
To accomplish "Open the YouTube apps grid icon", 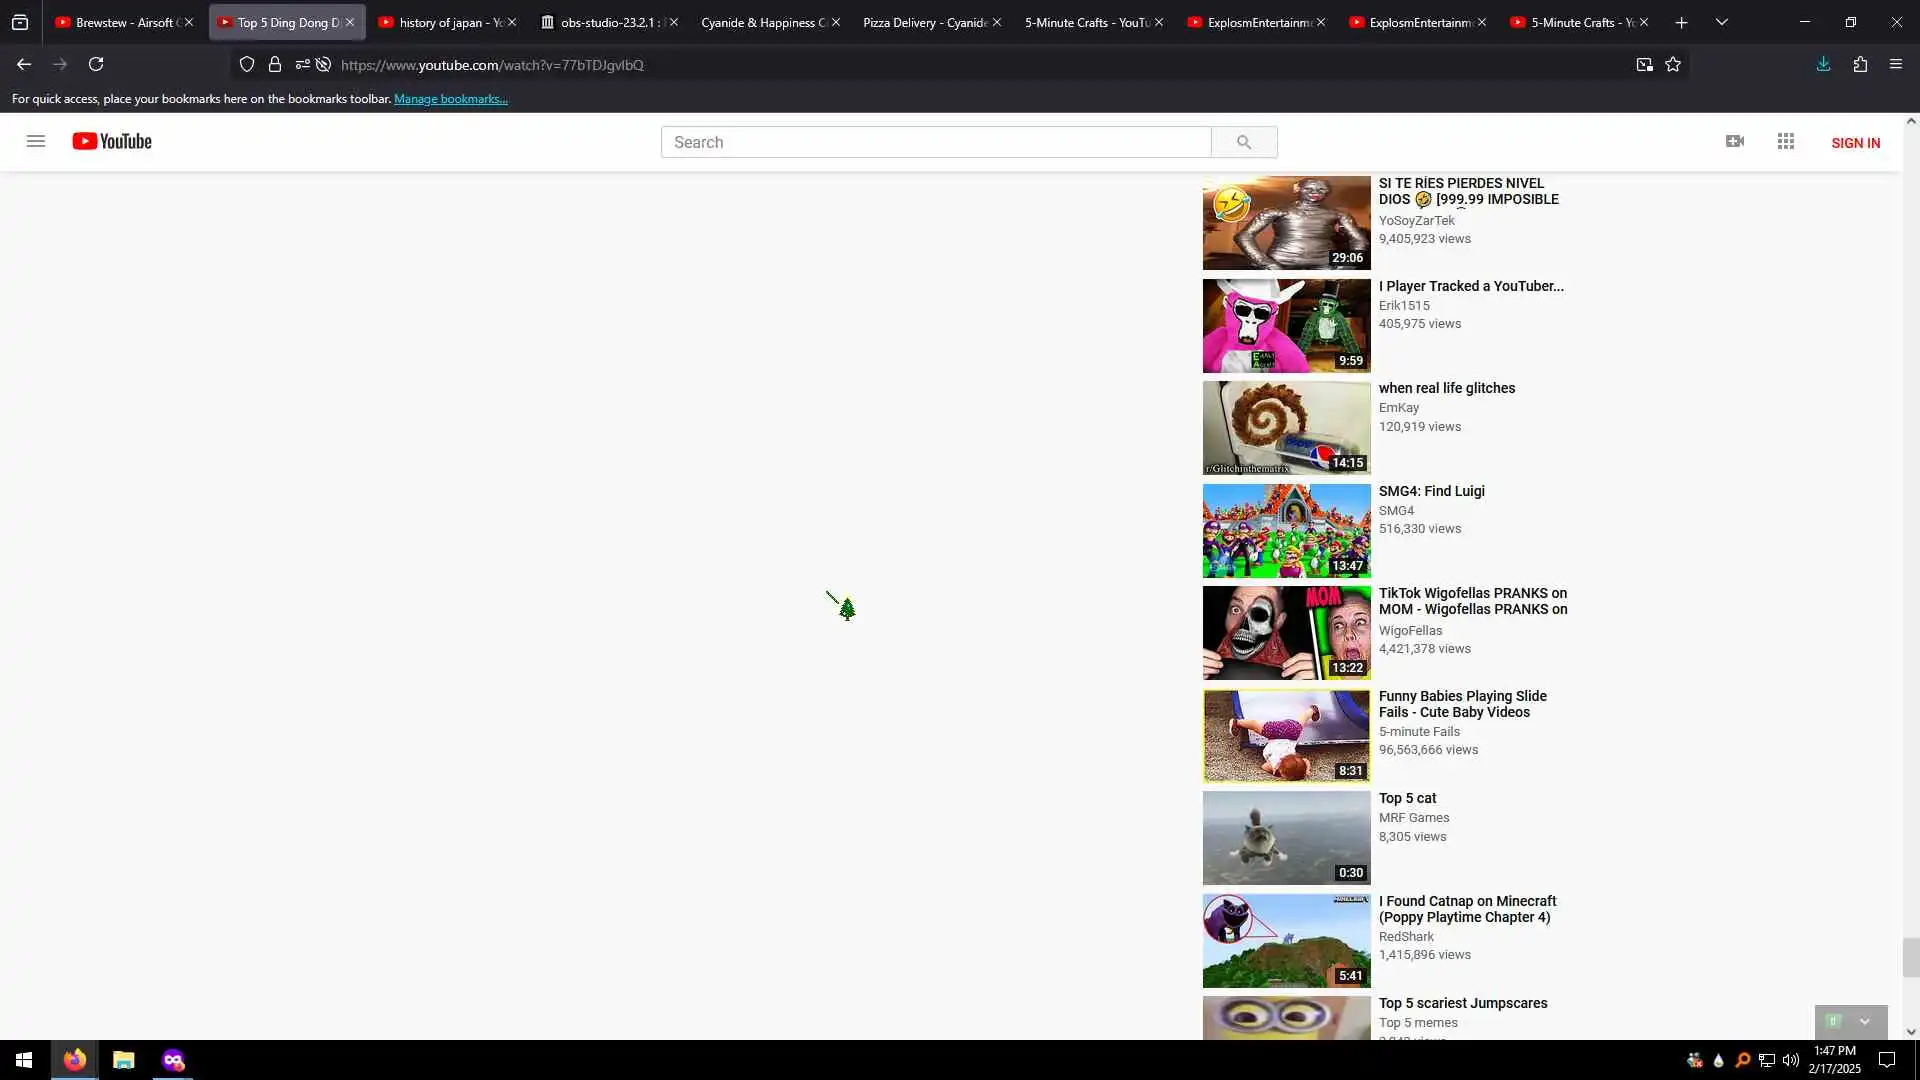I will pyautogui.click(x=1786, y=141).
